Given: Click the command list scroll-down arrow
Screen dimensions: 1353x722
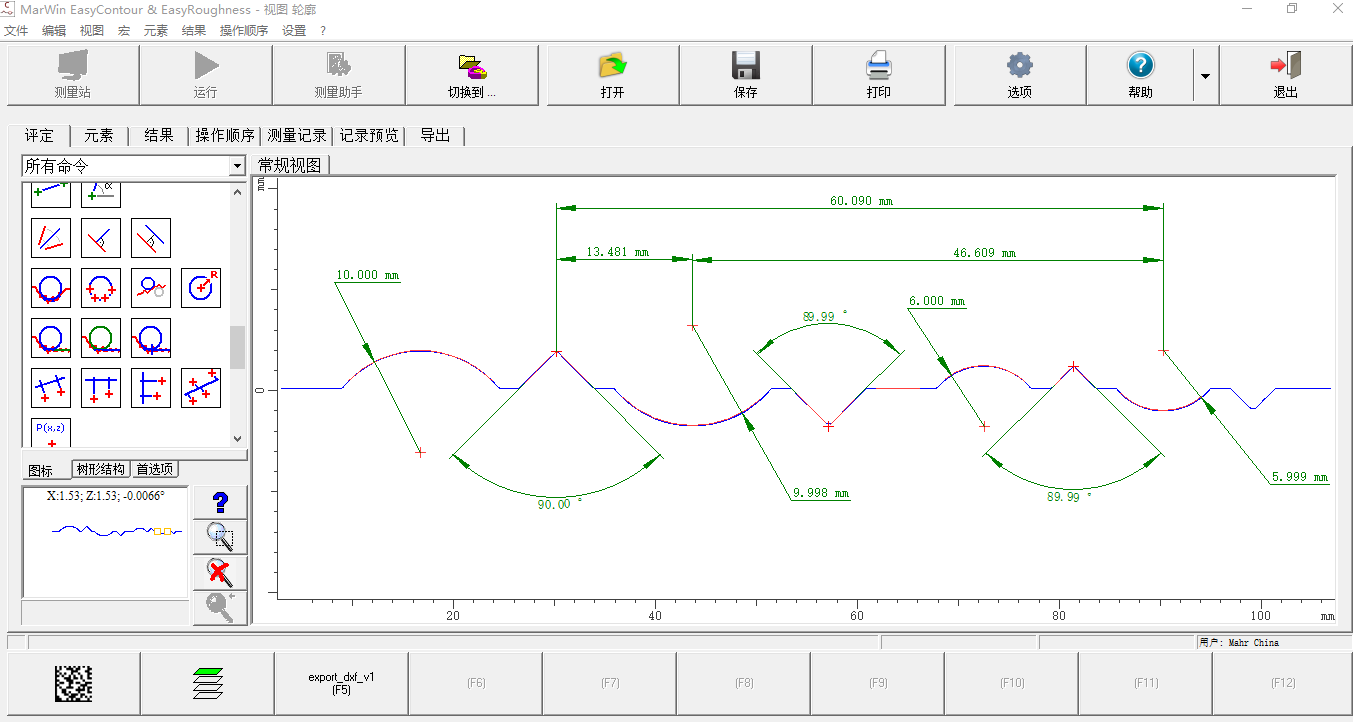Looking at the screenshot, I should [x=237, y=438].
